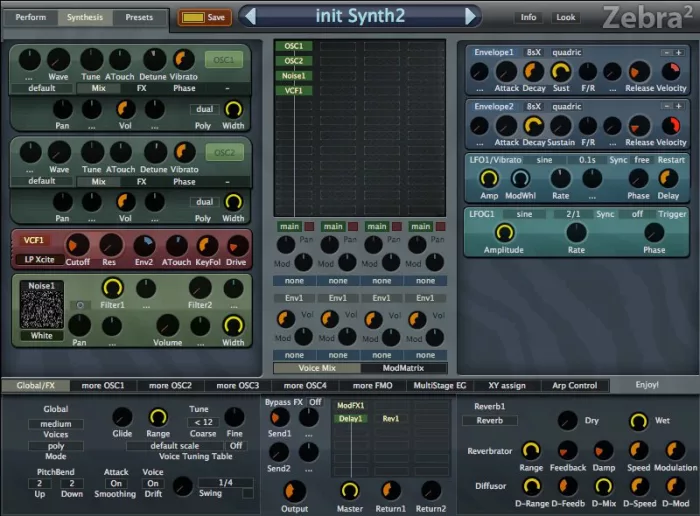
Task: Click the Reverb1 Wet knob
Action: [638, 421]
